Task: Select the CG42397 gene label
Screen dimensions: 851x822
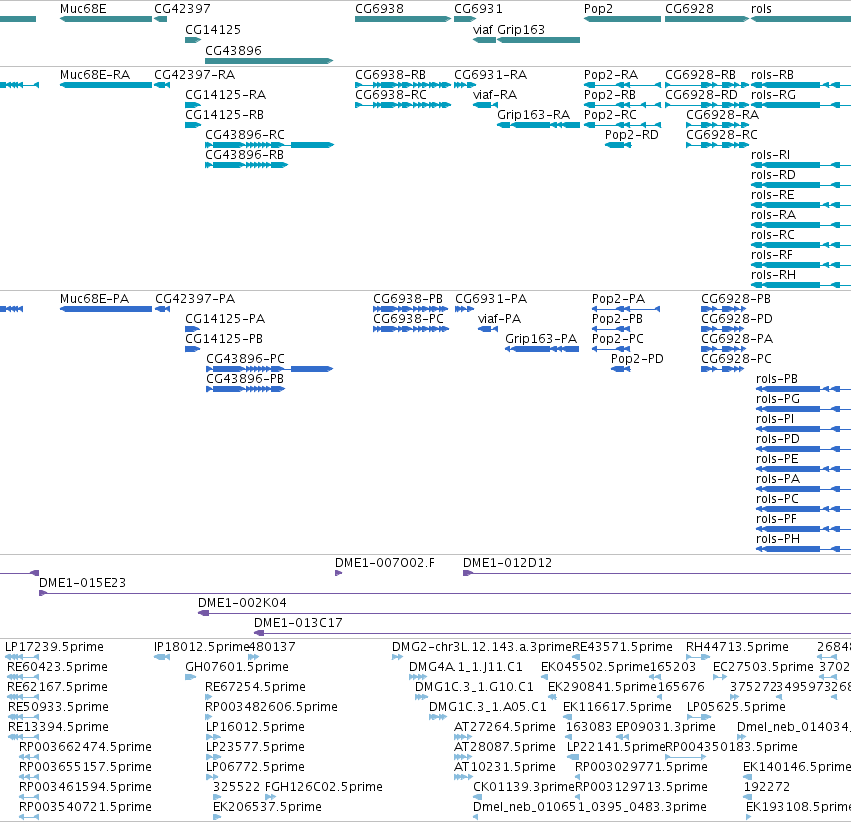Action: coord(182,9)
